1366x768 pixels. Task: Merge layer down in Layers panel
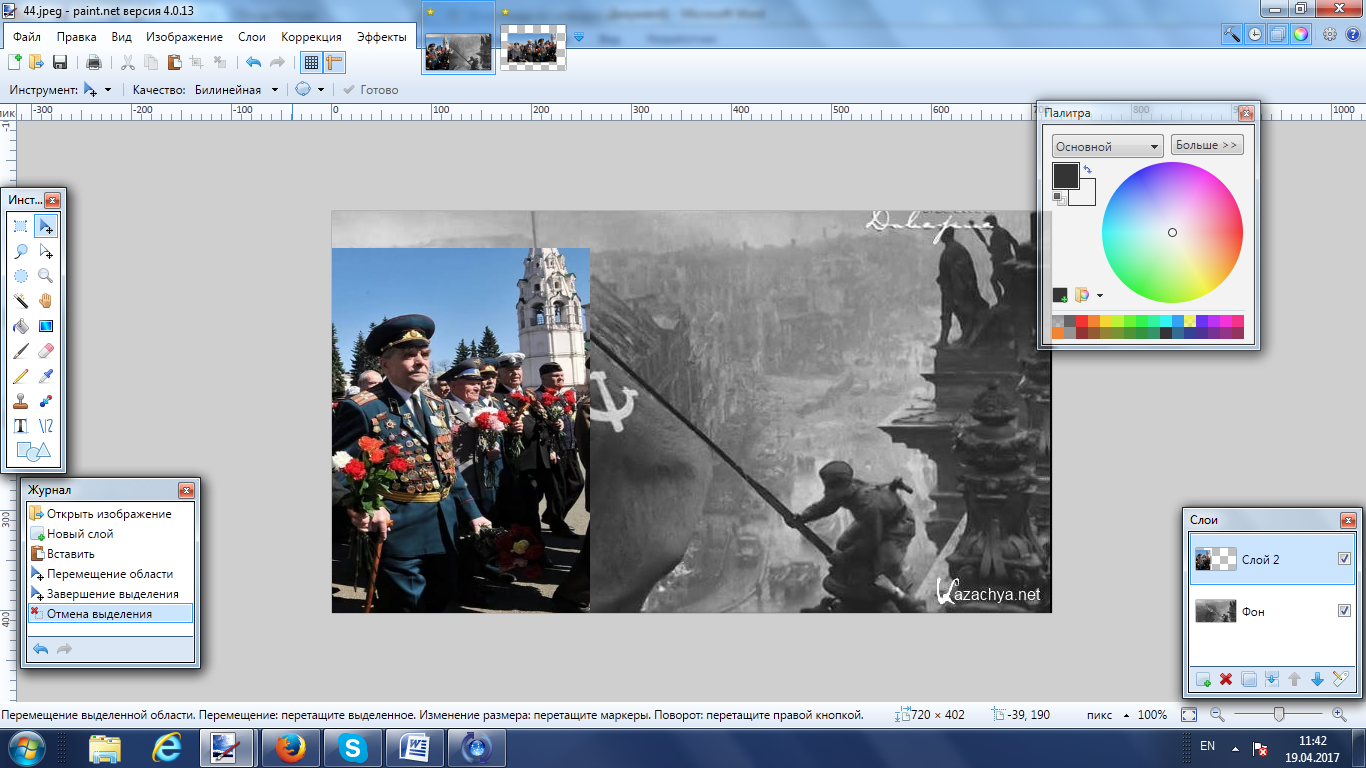(x=1272, y=679)
